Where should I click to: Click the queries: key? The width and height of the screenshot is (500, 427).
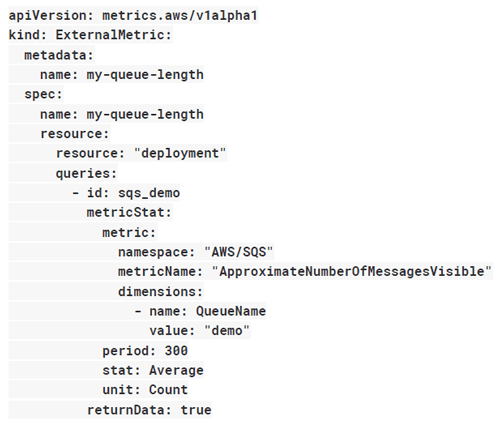(x=86, y=173)
